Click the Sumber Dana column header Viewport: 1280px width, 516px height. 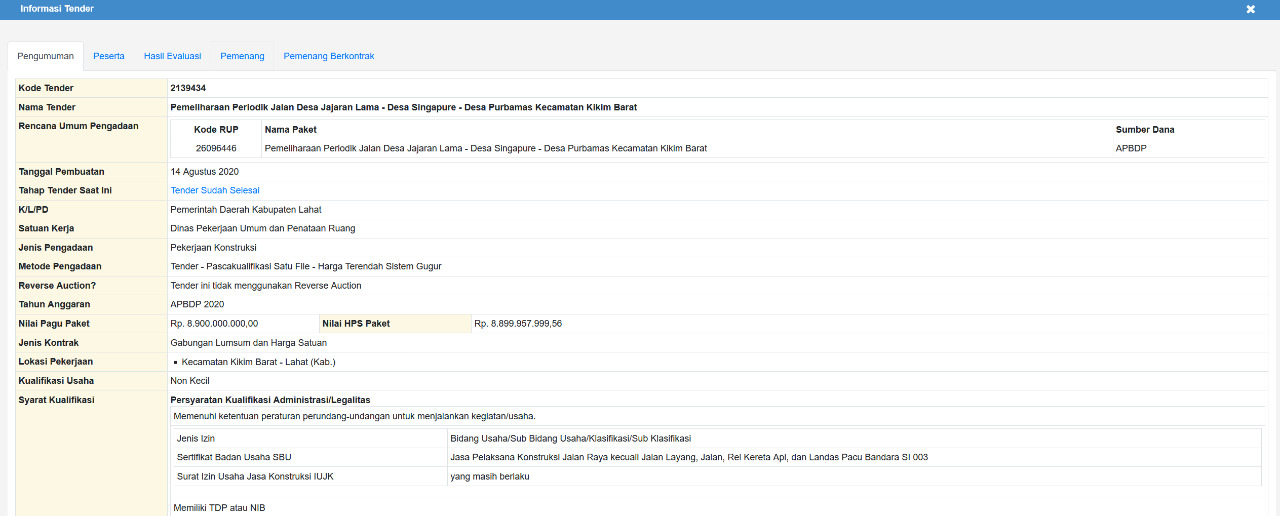point(1145,130)
